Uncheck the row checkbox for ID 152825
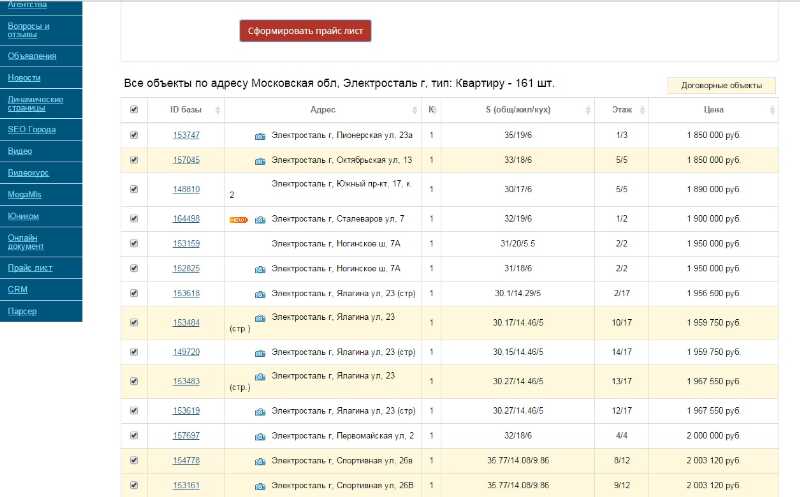Screen dimensions: 800x497 click(x=134, y=268)
